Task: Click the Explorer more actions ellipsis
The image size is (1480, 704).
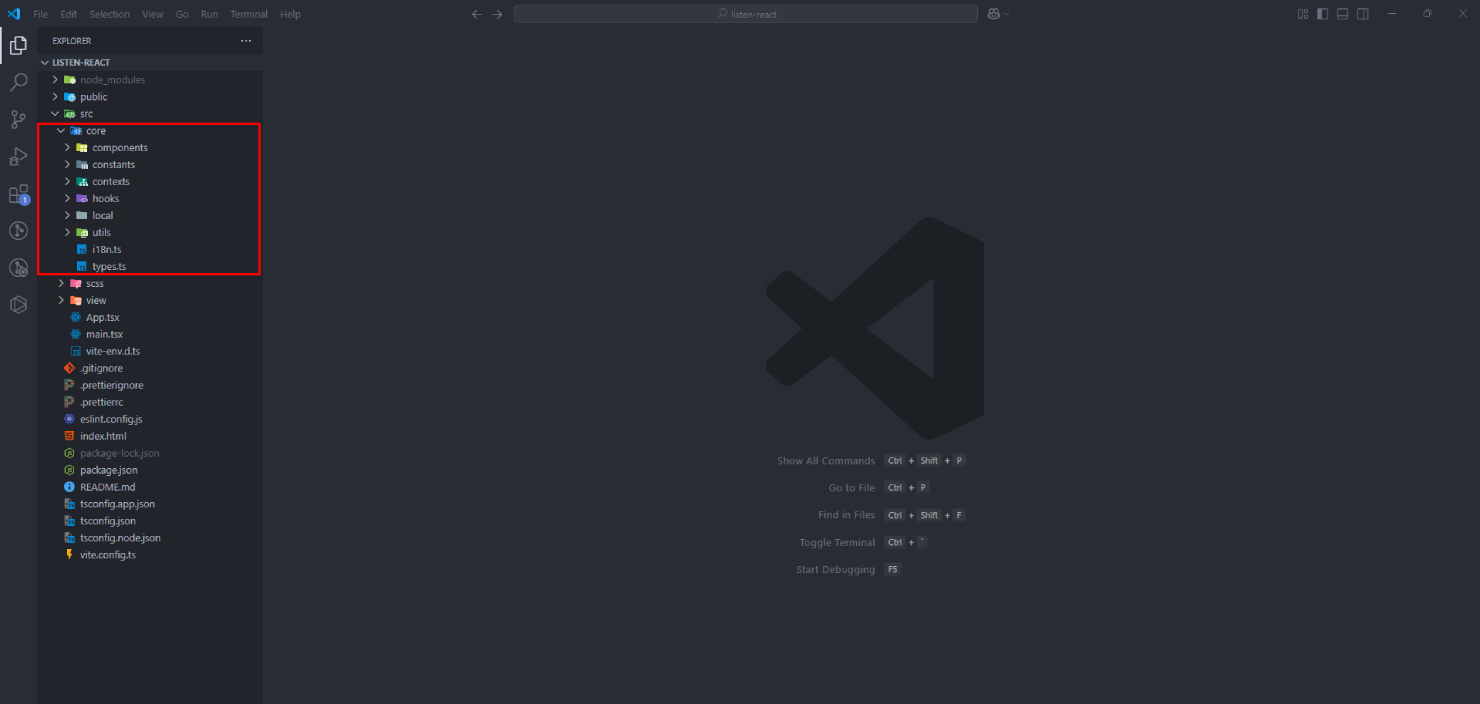Action: click(246, 41)
